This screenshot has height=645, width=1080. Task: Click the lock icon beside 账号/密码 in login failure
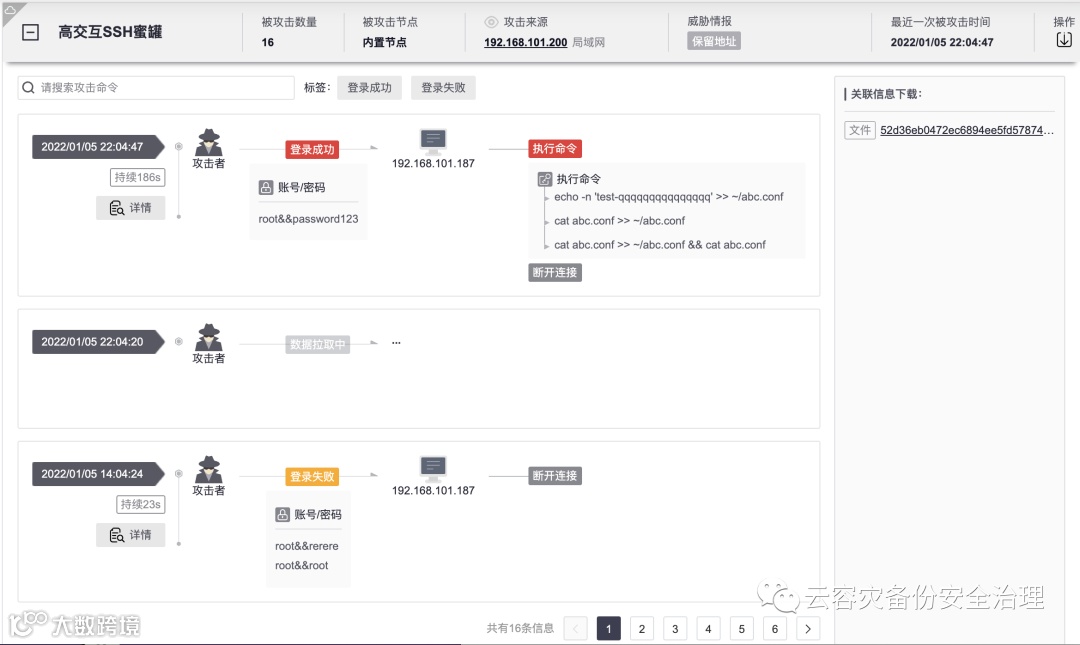pyautogui.click(x=282, y=515)
